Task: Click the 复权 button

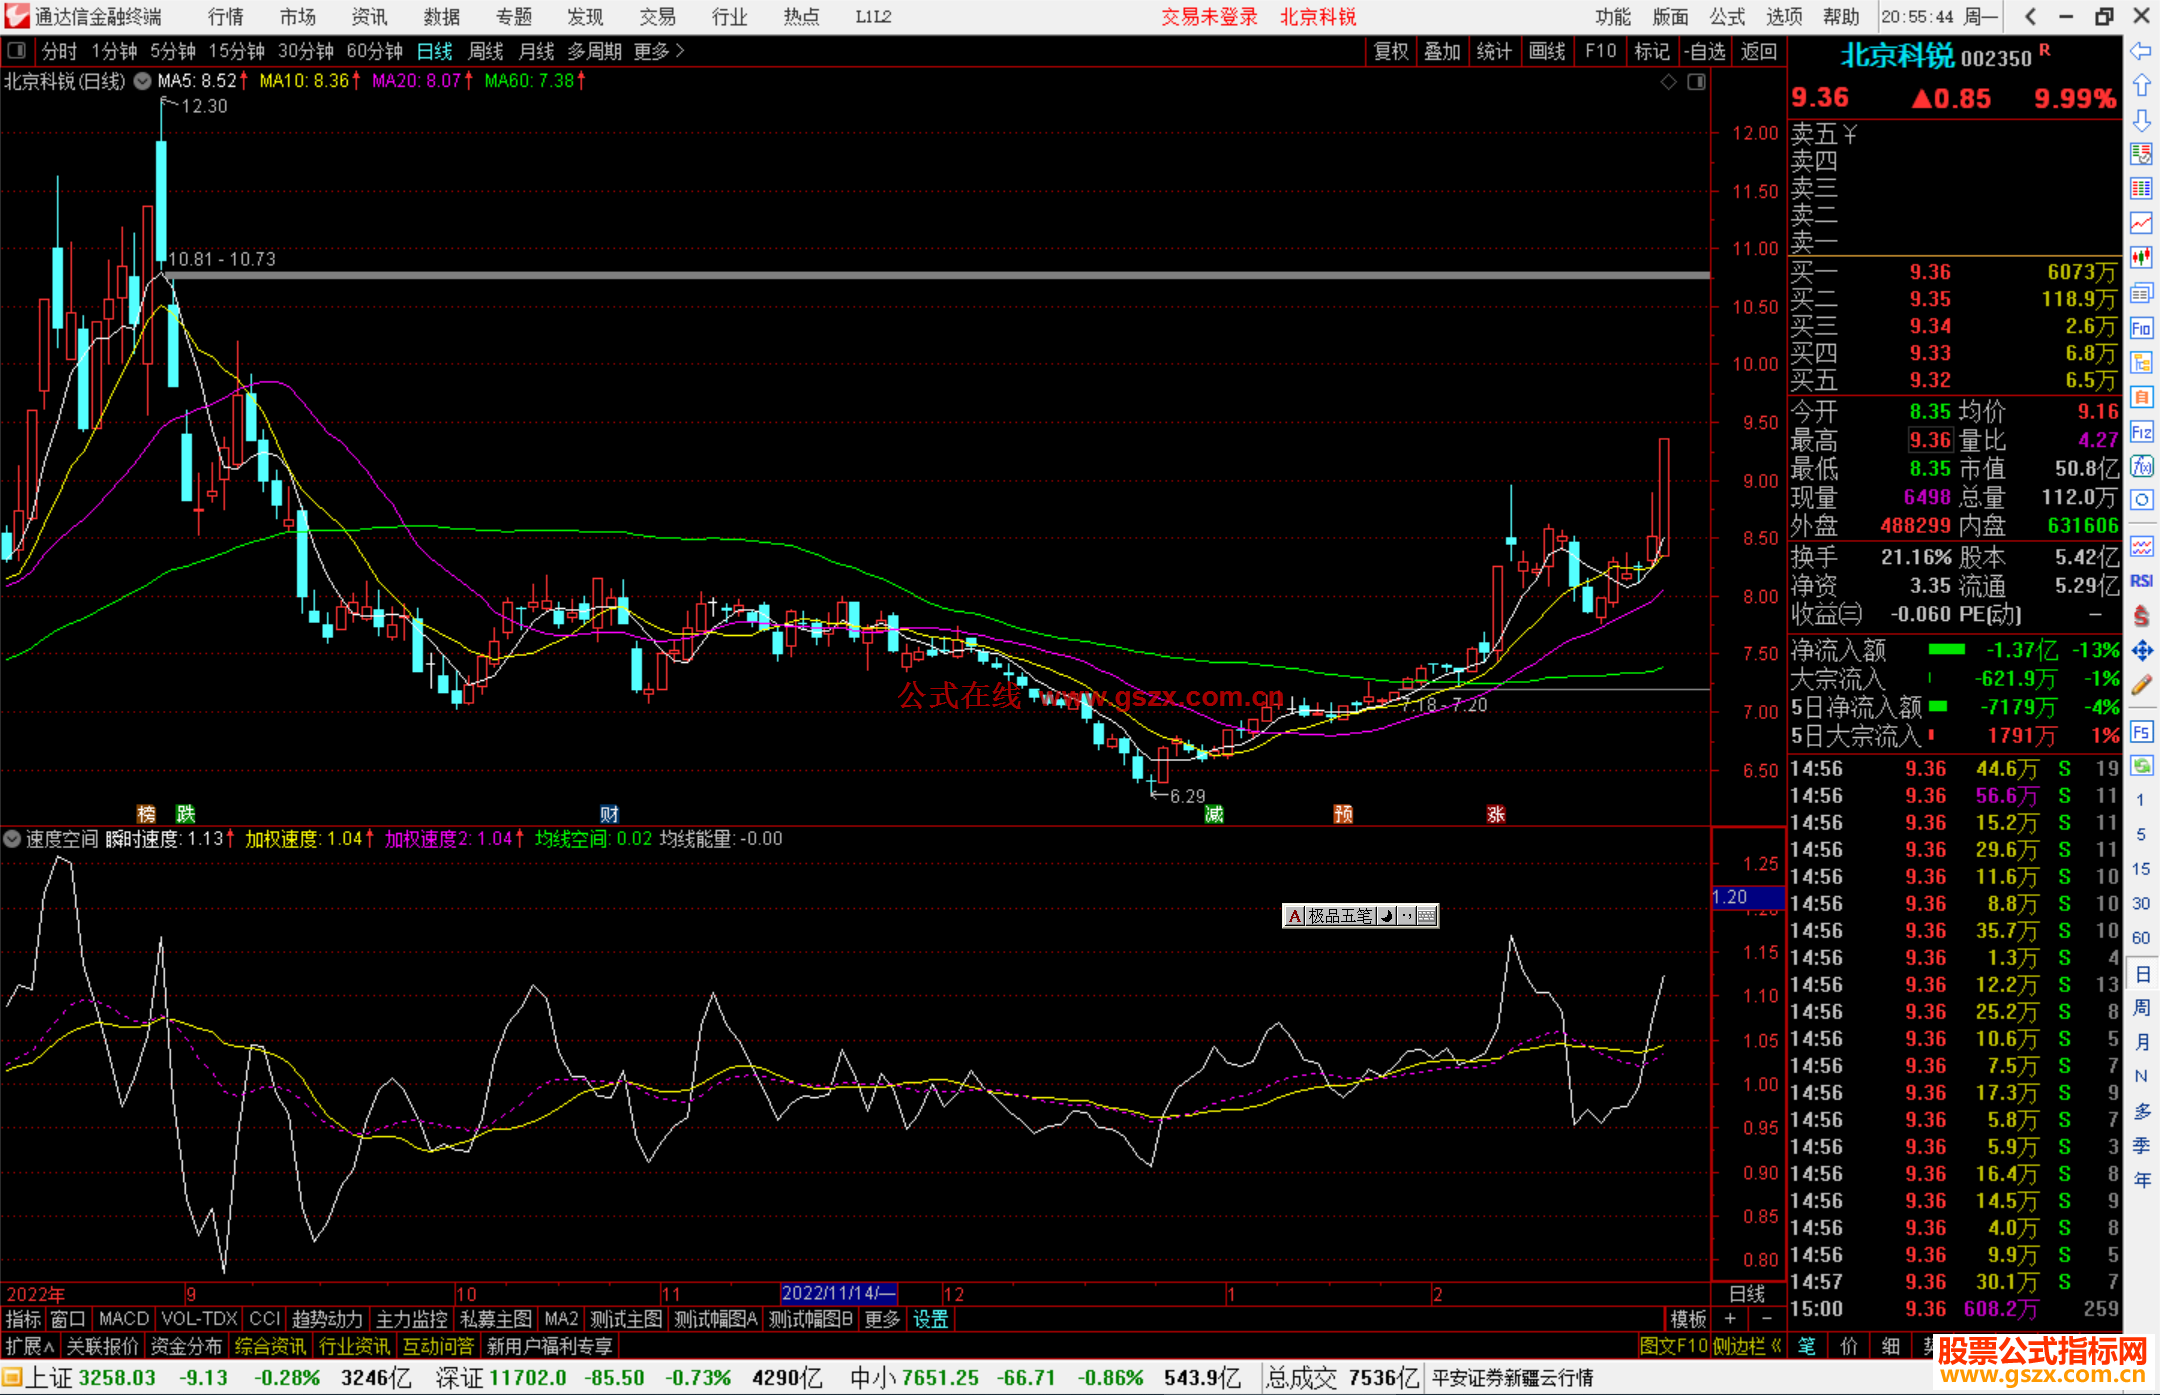Action: pyautogui.click(x=1391, y=51)
